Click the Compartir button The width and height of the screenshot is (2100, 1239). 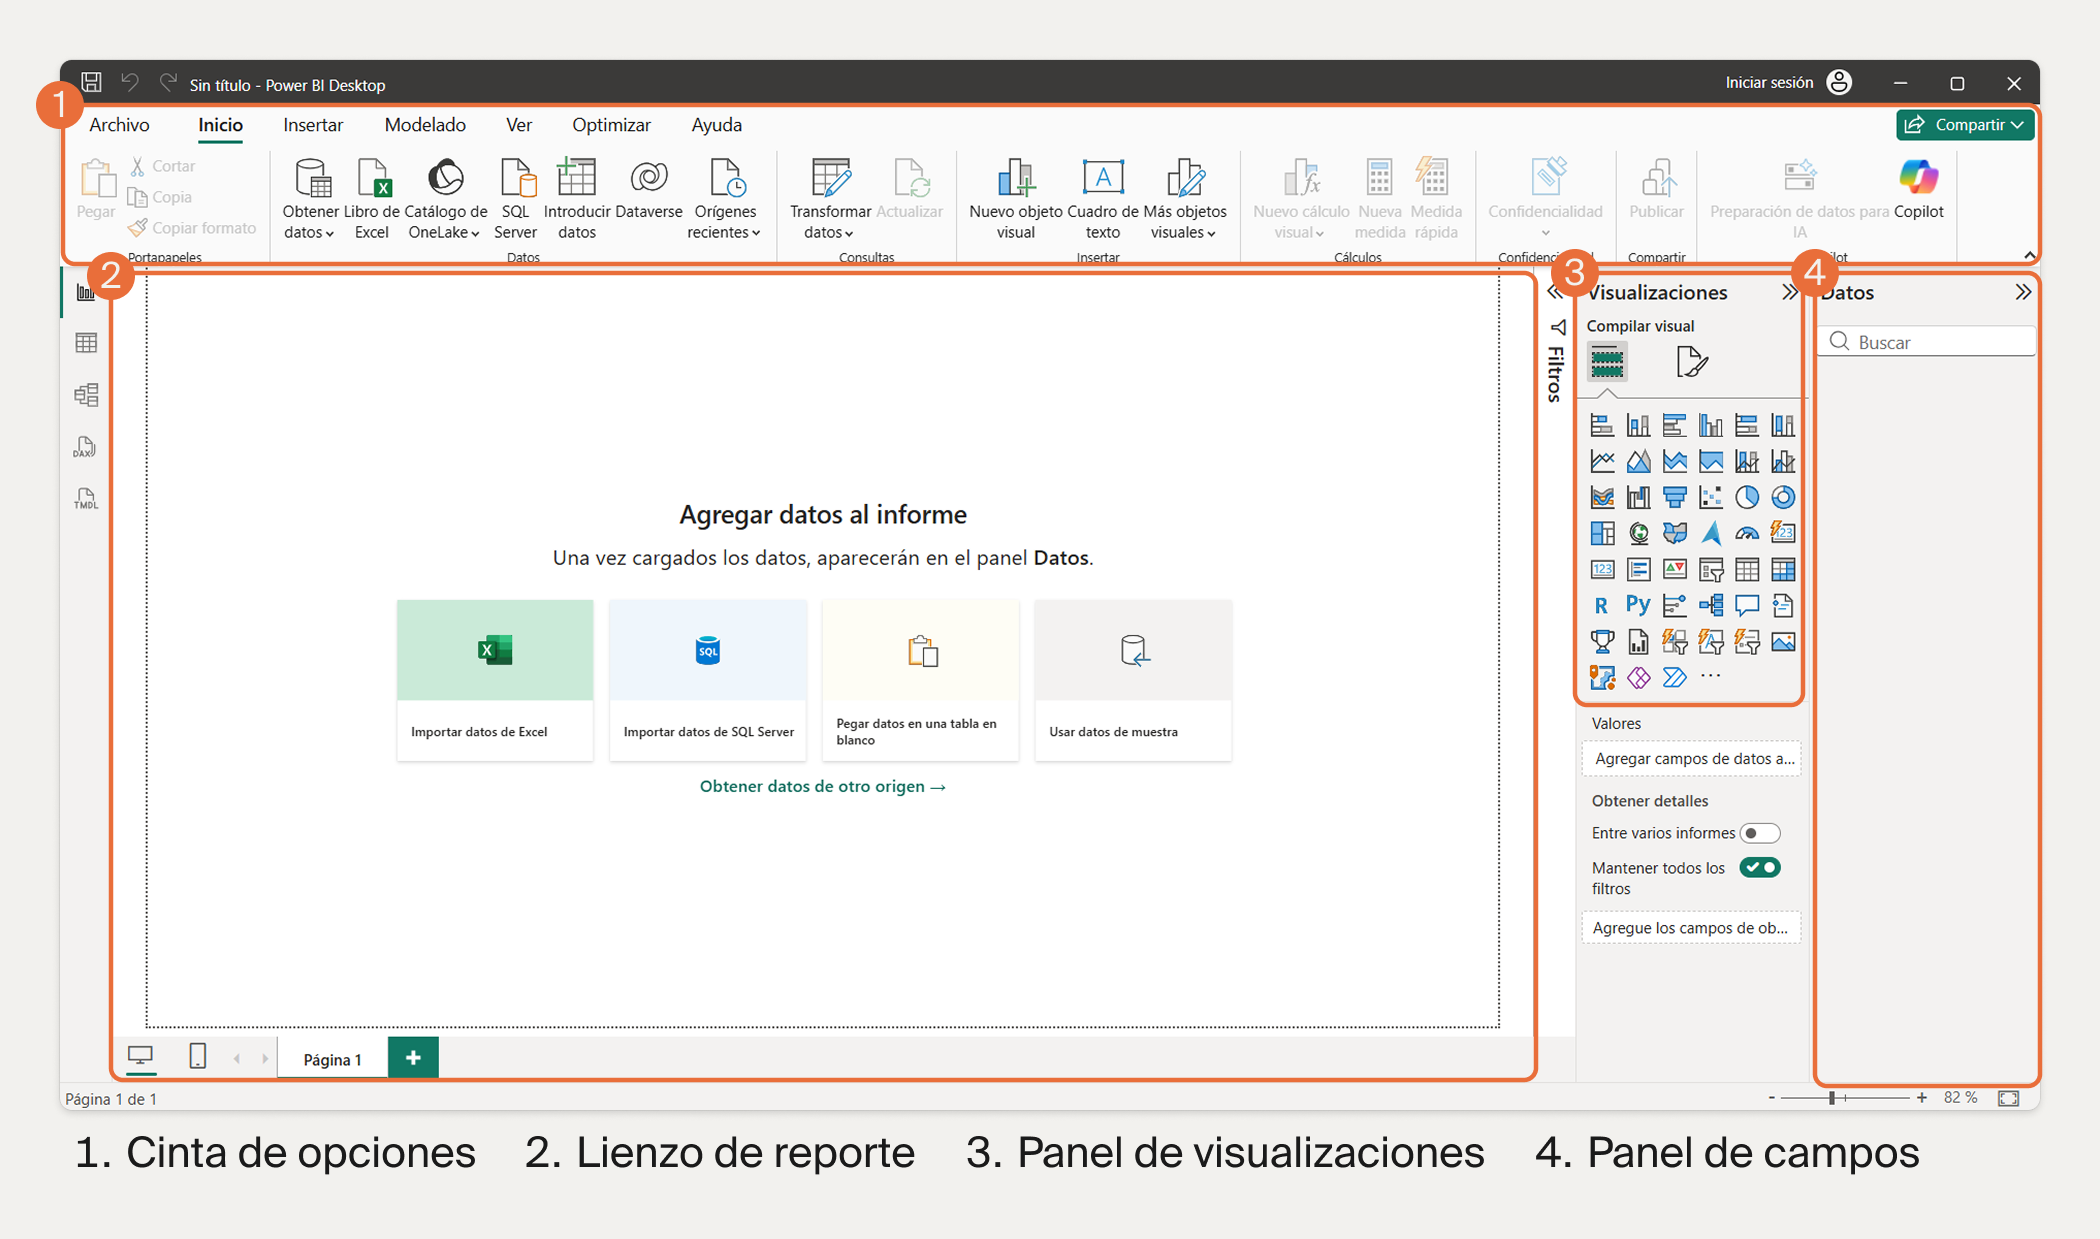[1964, 125]
